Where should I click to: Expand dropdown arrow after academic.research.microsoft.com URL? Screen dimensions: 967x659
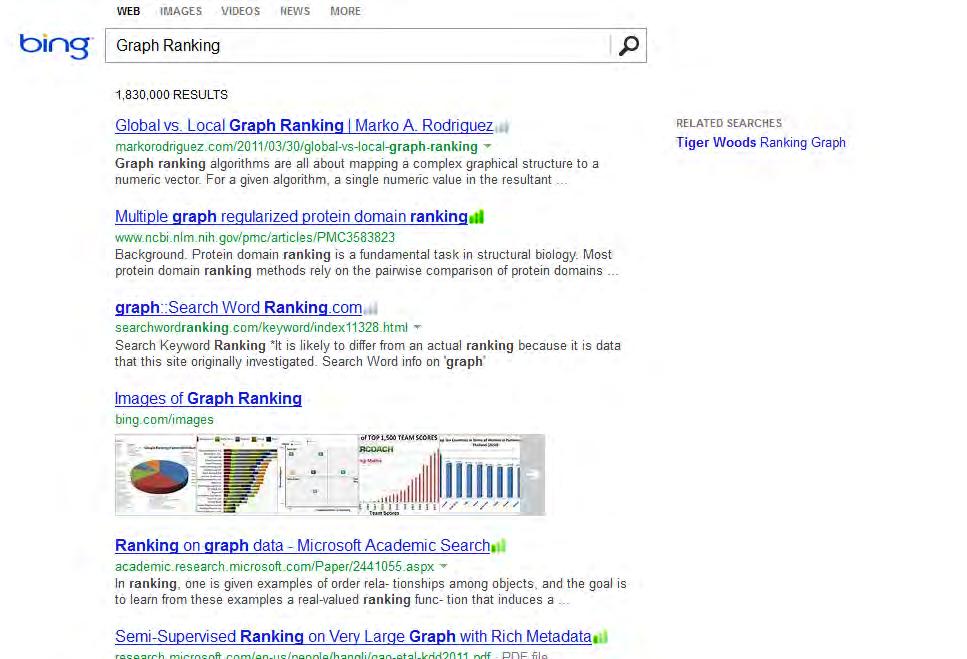[x=443, y=566]
